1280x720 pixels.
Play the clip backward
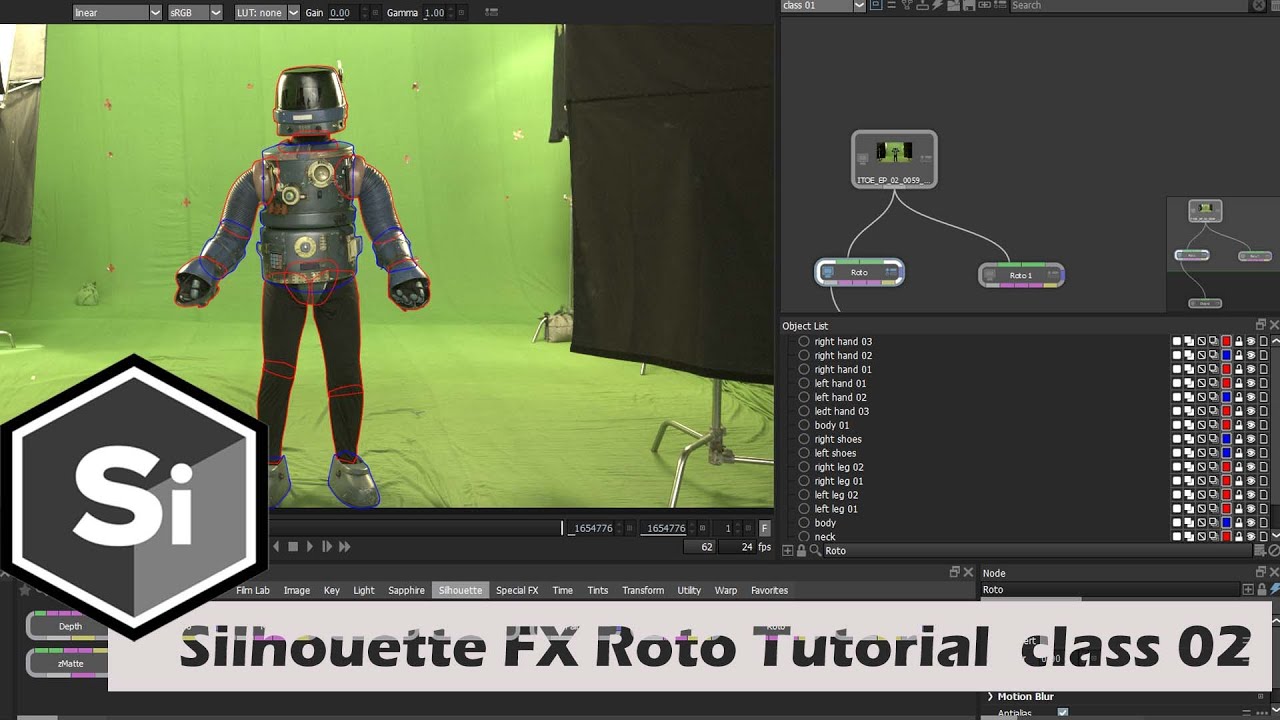(277, 546)
